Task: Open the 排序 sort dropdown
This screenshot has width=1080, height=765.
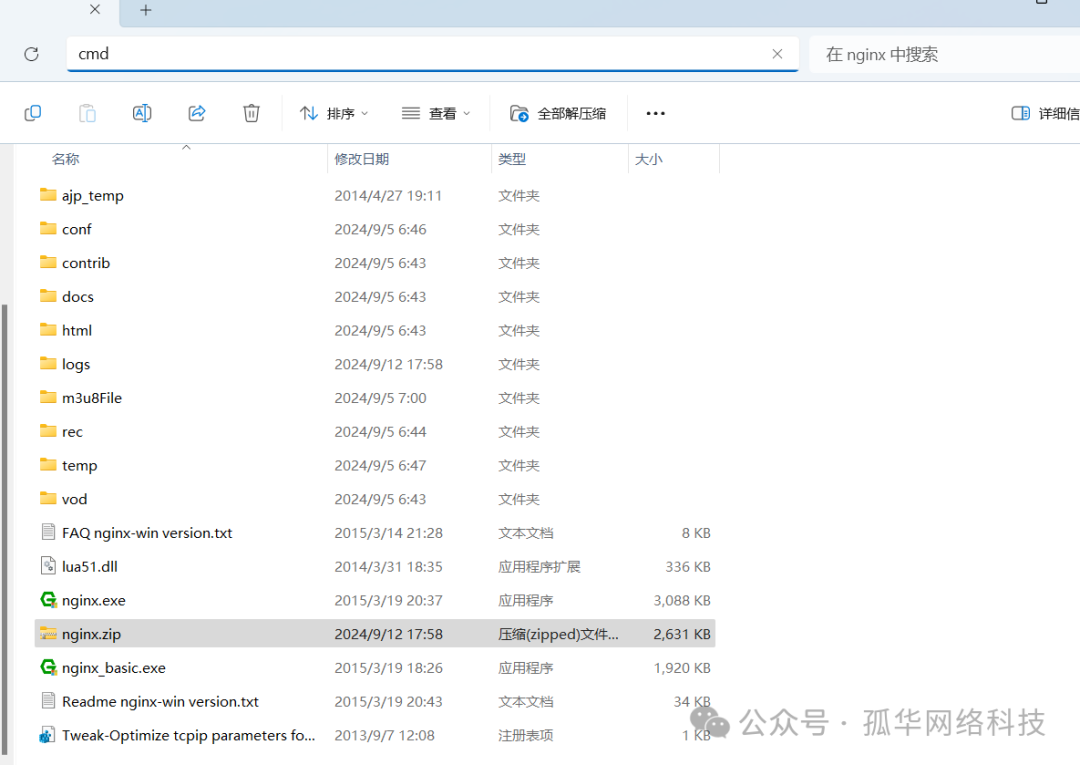Action: click(x=334, y=113)
